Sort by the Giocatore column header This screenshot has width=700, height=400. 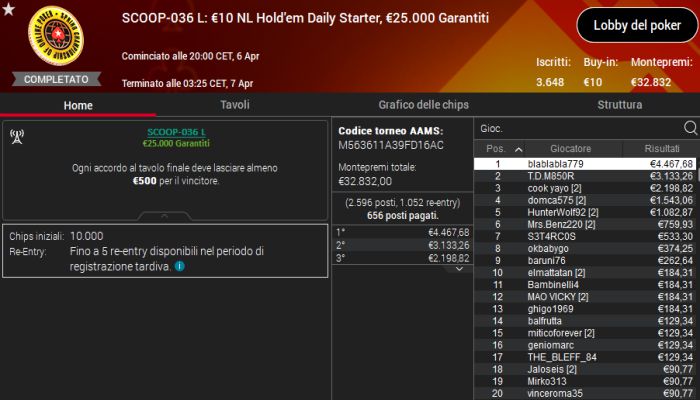tap(571, 149)
